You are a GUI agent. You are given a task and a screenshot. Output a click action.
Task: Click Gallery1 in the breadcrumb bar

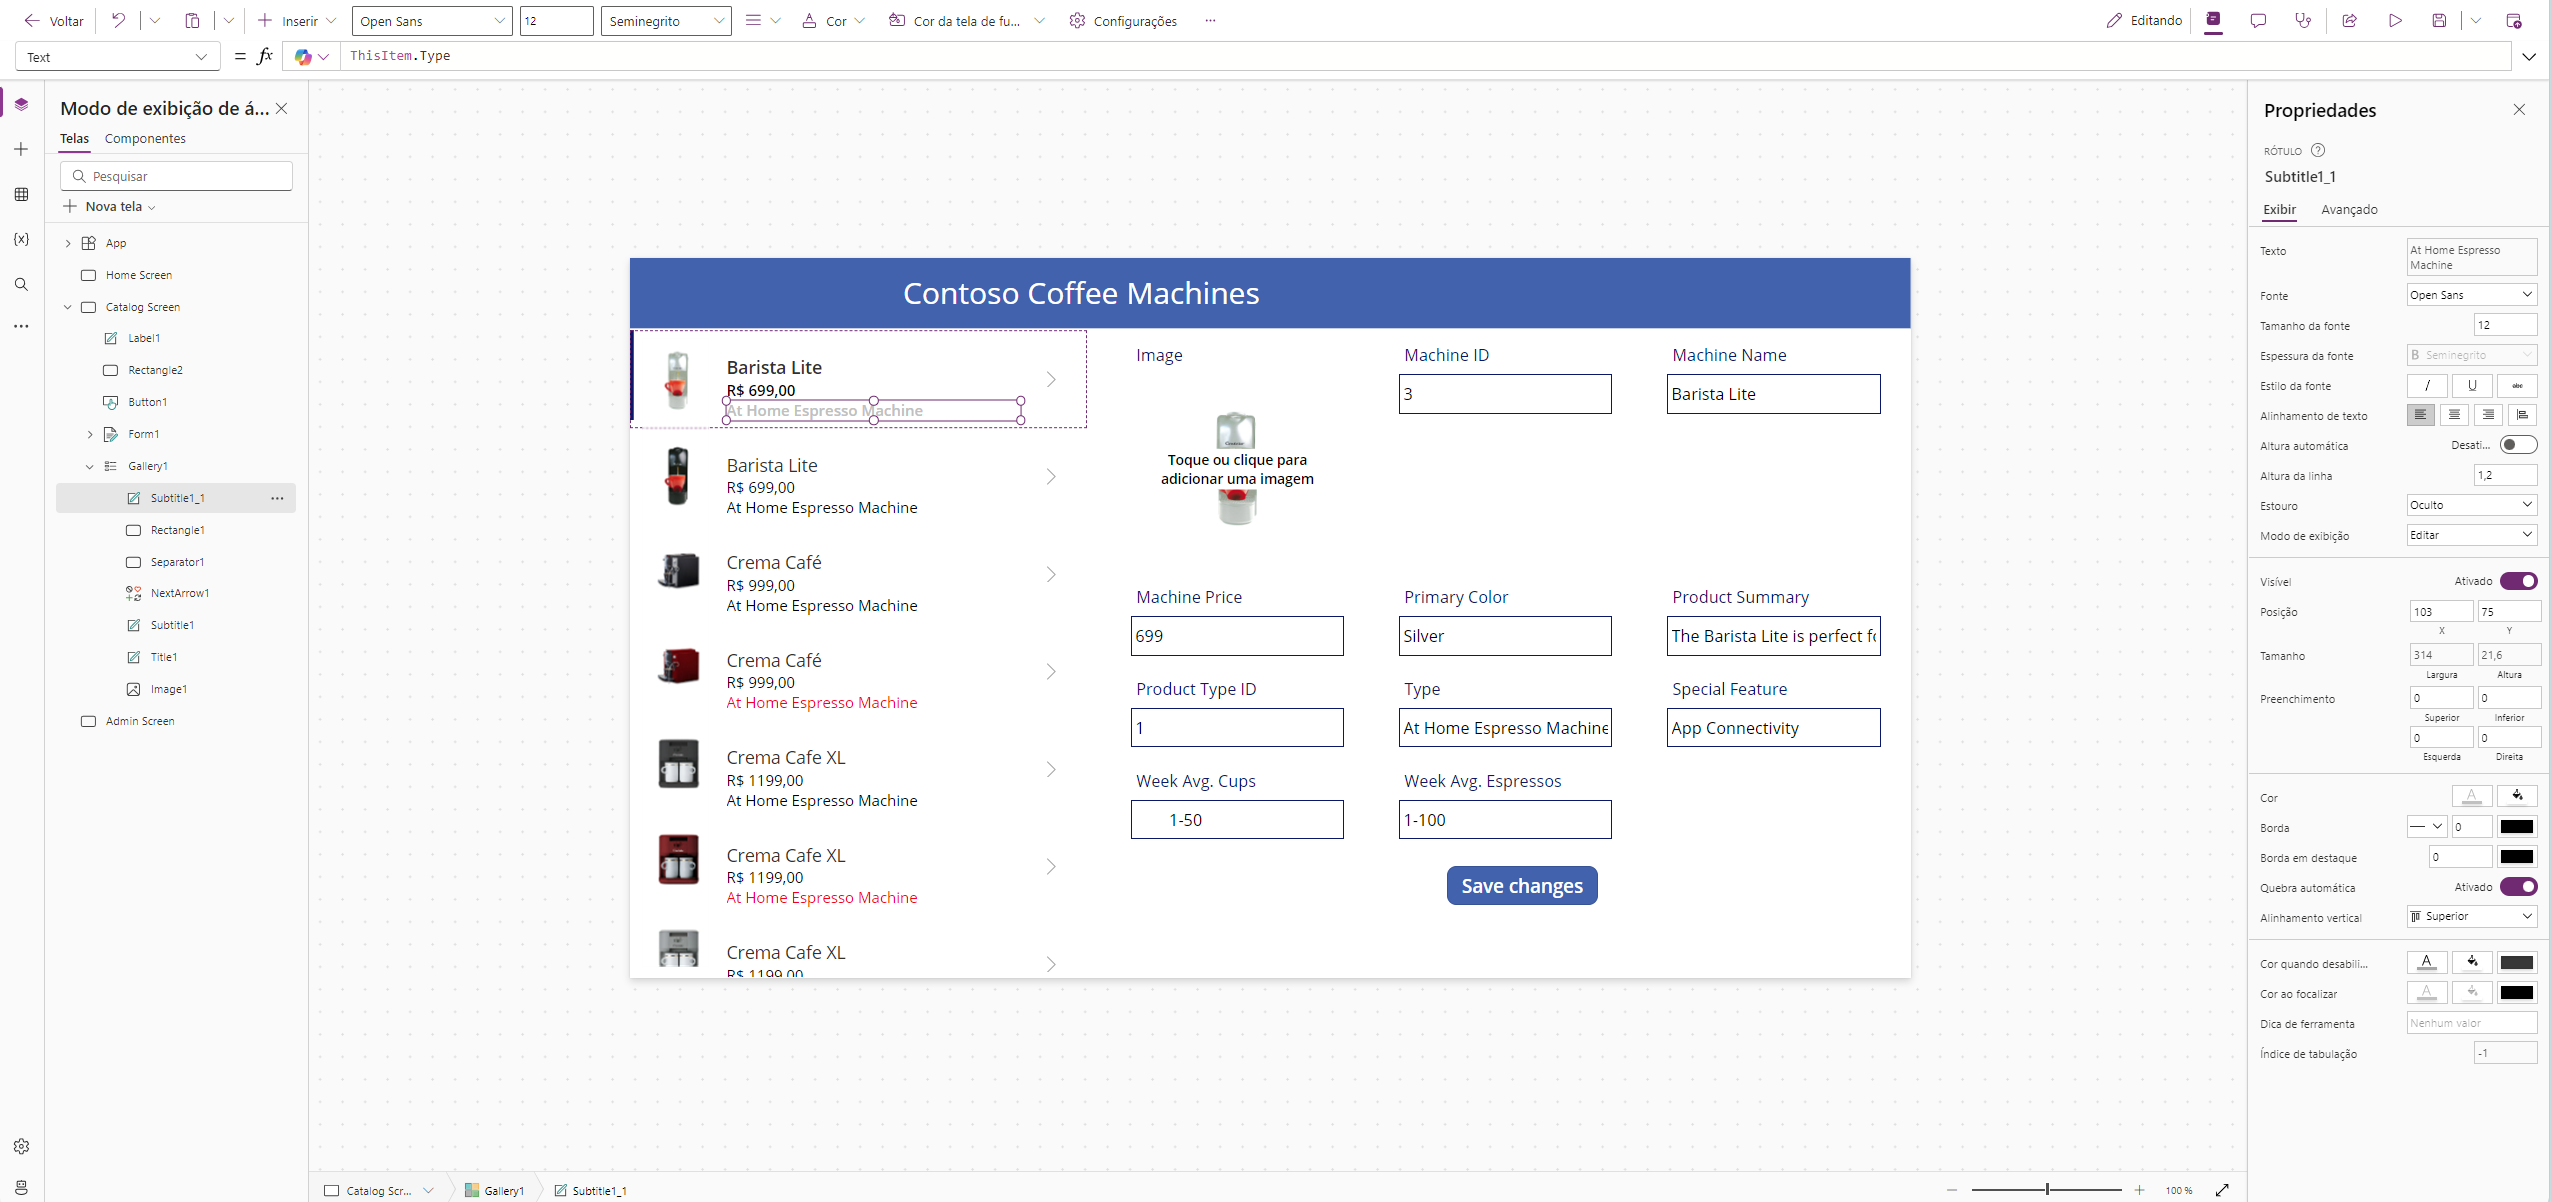pyautogui.click(x=495, y=1190)
